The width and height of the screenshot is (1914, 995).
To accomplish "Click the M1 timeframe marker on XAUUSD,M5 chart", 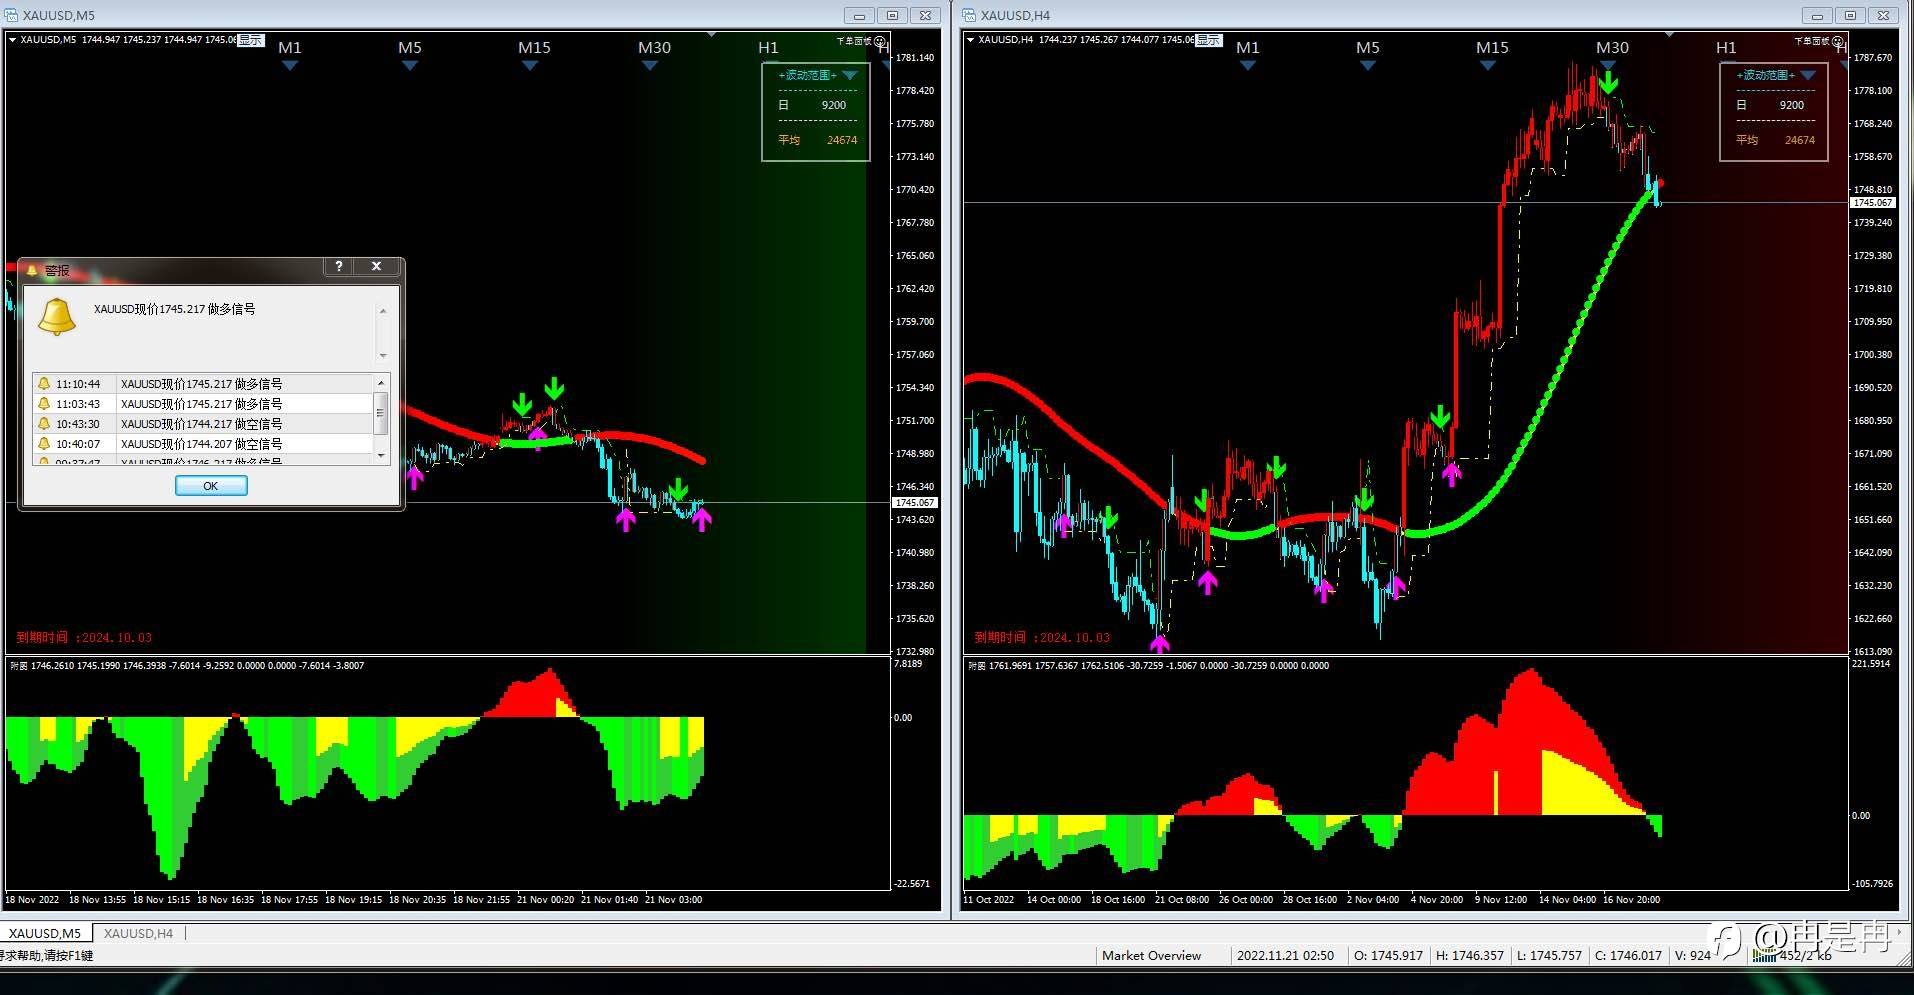I will 289,48.
